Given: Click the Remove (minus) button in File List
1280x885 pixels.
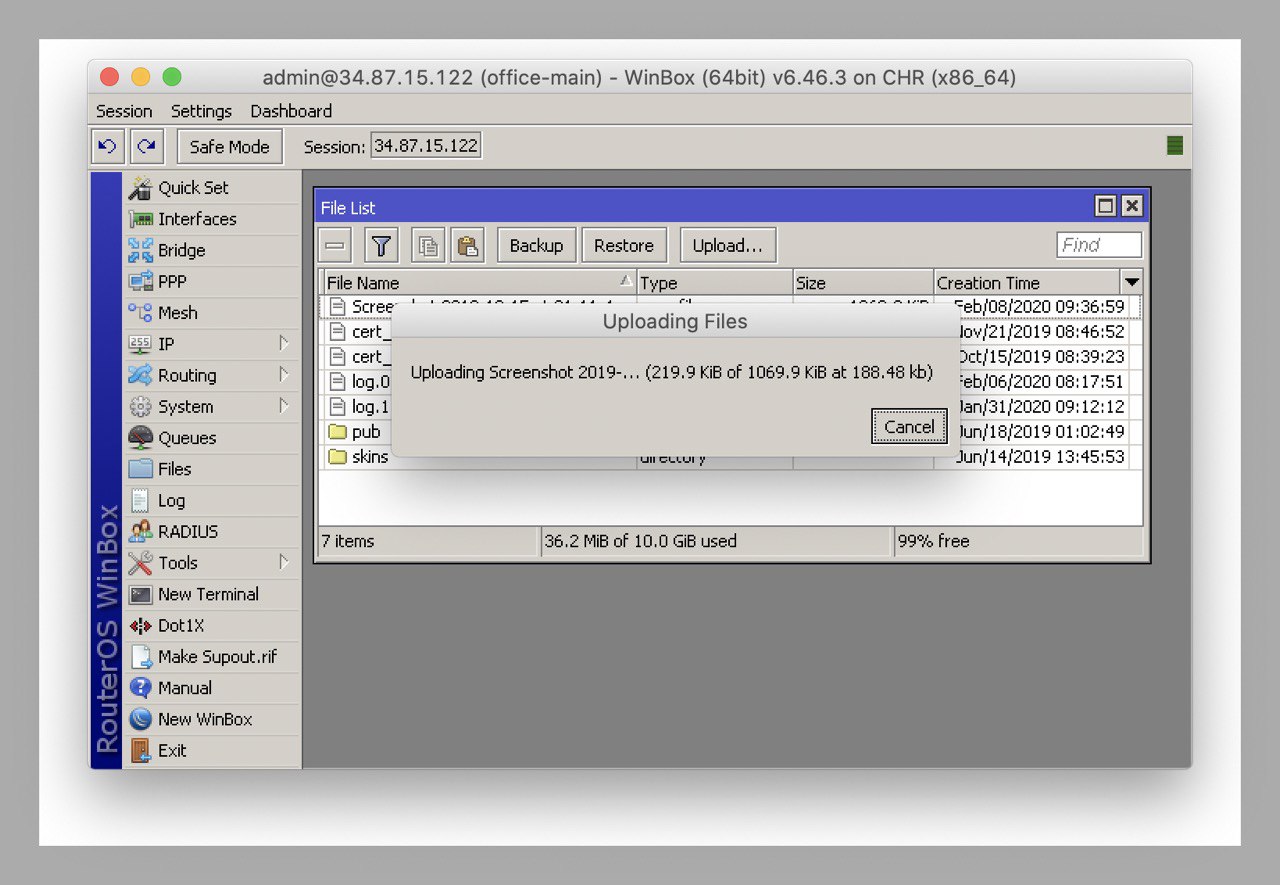Looking at the screenshot, I should pos(336,245).
